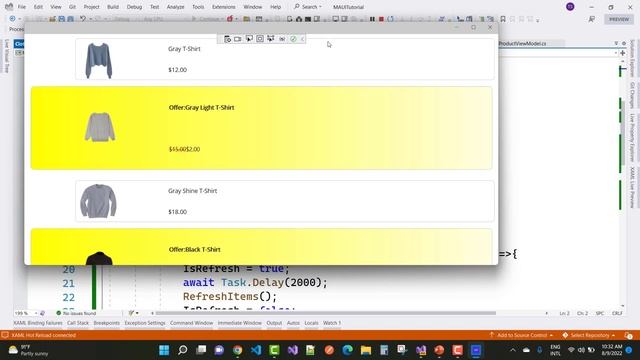
Task: Stop debugging with the red square
Action: click(x=381, y=19)
